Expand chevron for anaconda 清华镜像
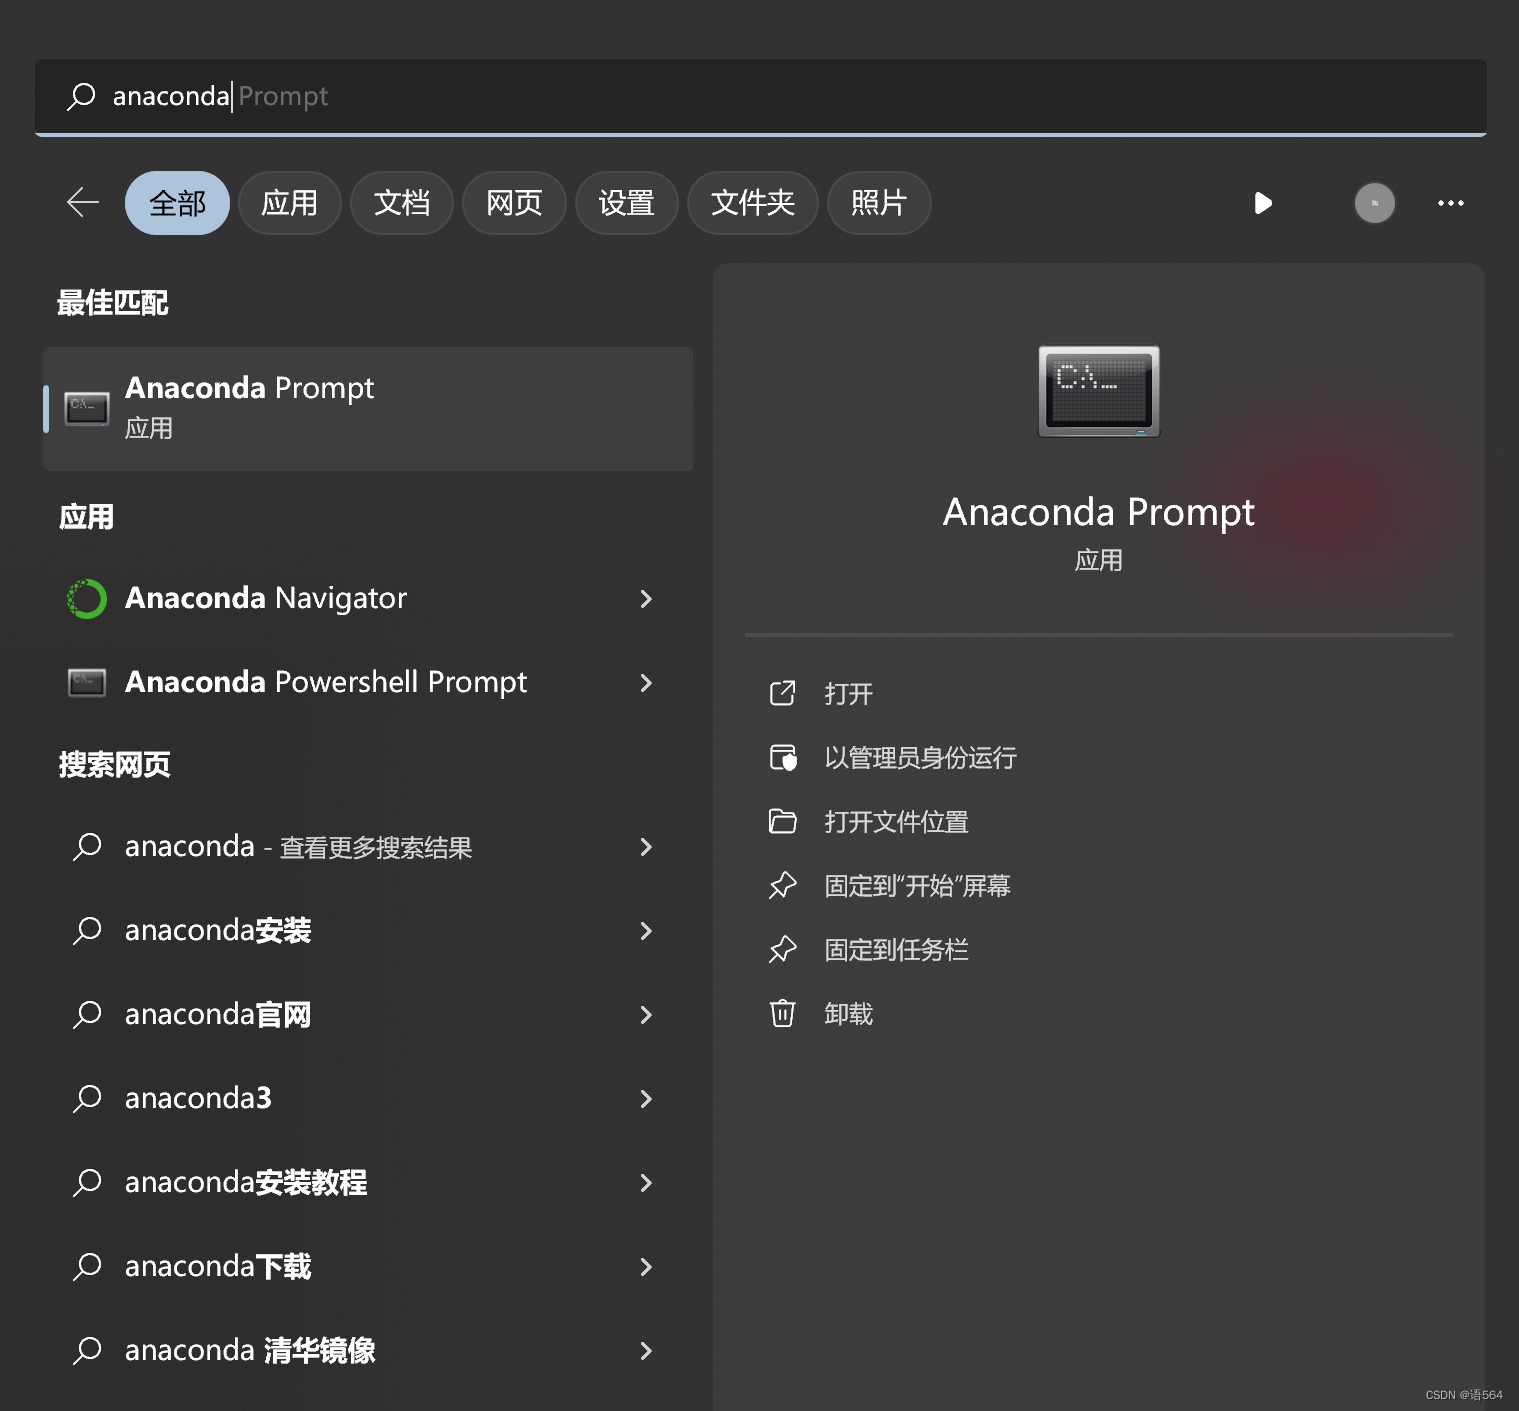This screenshot has width=1519, height=1411. coord(646,1351)
